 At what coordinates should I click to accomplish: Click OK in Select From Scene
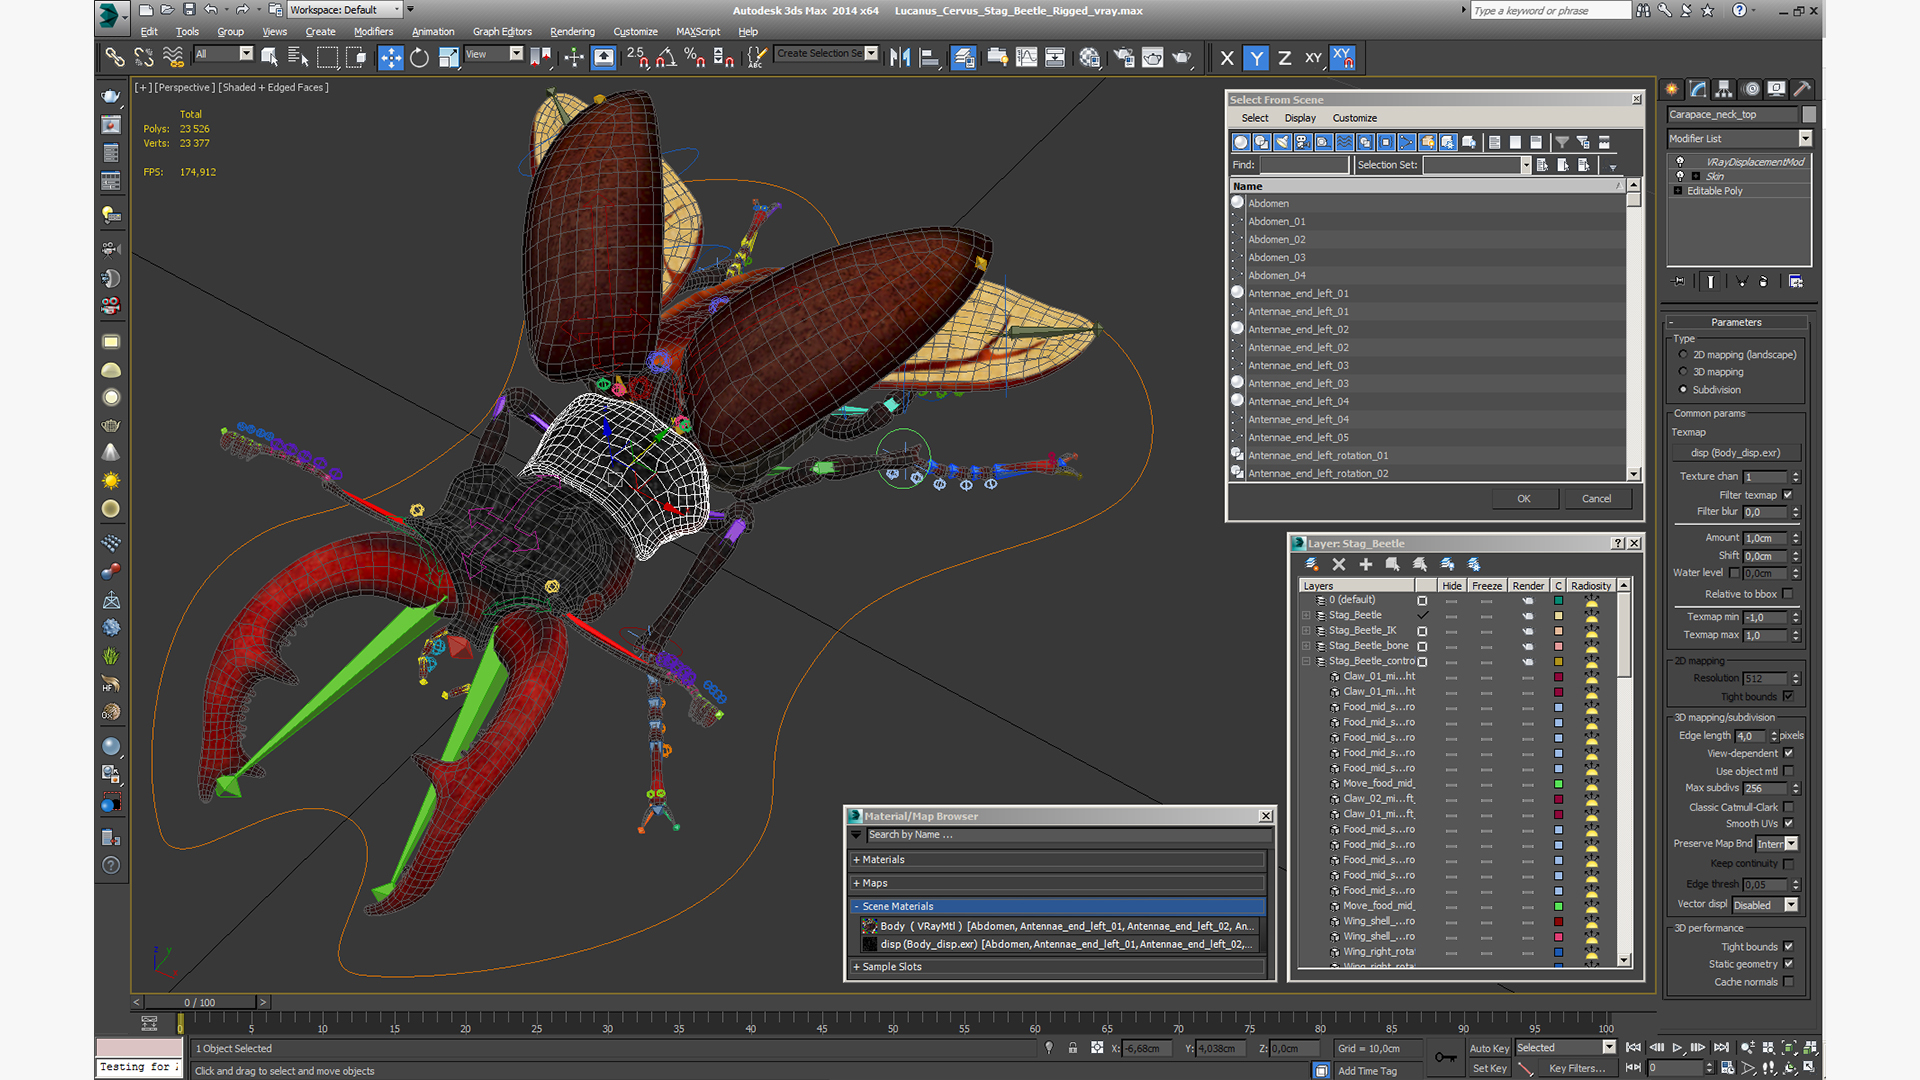pyautogui.click(x=1524, y=499)
